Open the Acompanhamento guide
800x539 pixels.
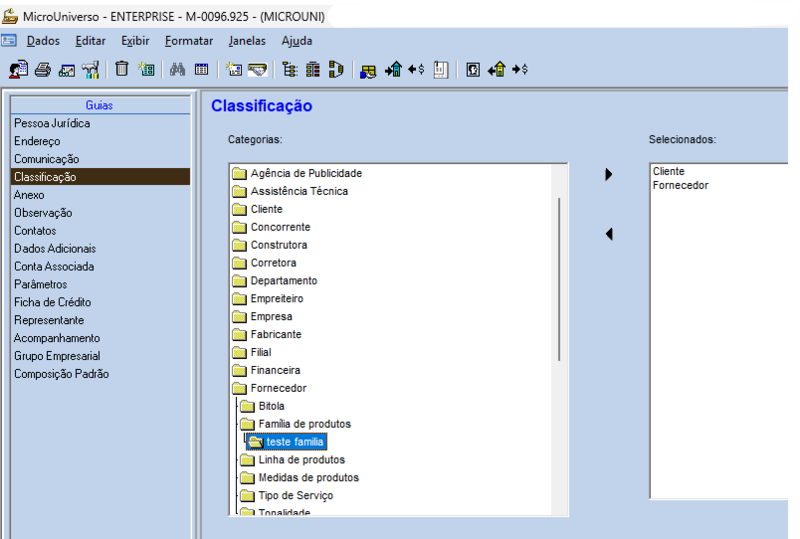coord(100,337)
